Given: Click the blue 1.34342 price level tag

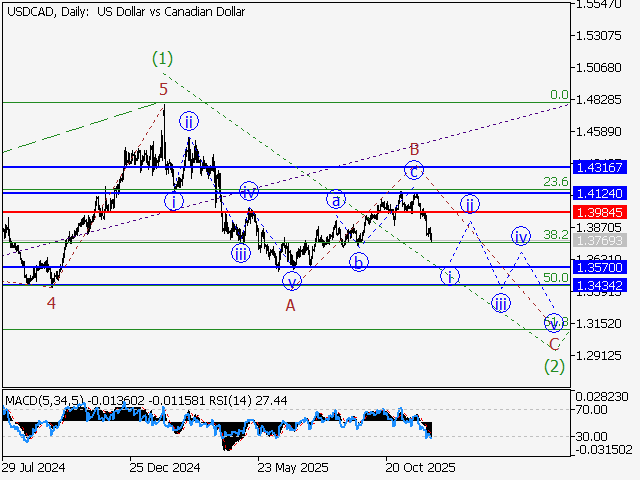Looking at the screenshot, I should [x=600, y=286].
